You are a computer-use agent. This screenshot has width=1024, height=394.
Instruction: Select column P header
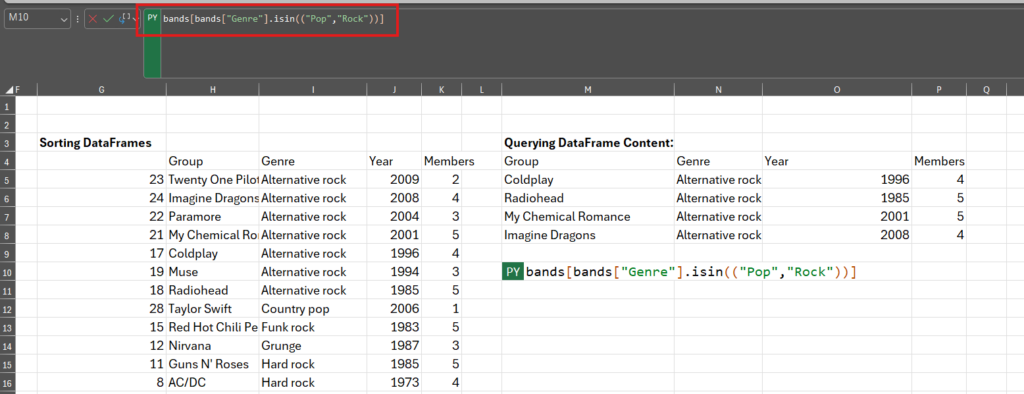[x=938, y=90]
